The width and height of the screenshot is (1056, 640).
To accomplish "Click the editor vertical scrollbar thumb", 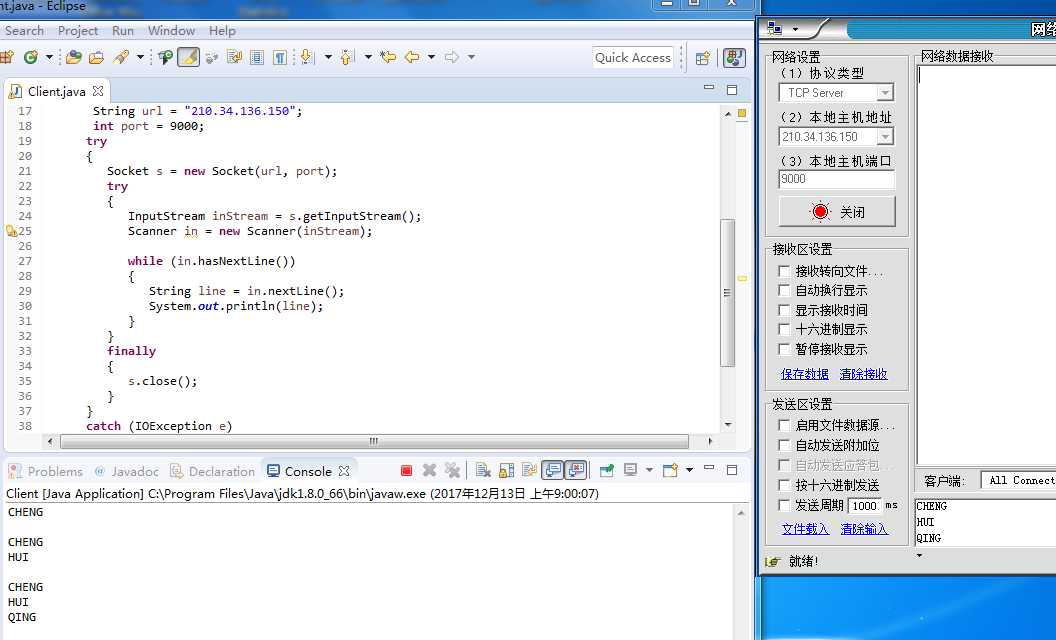I will click(x=727, y=292).
